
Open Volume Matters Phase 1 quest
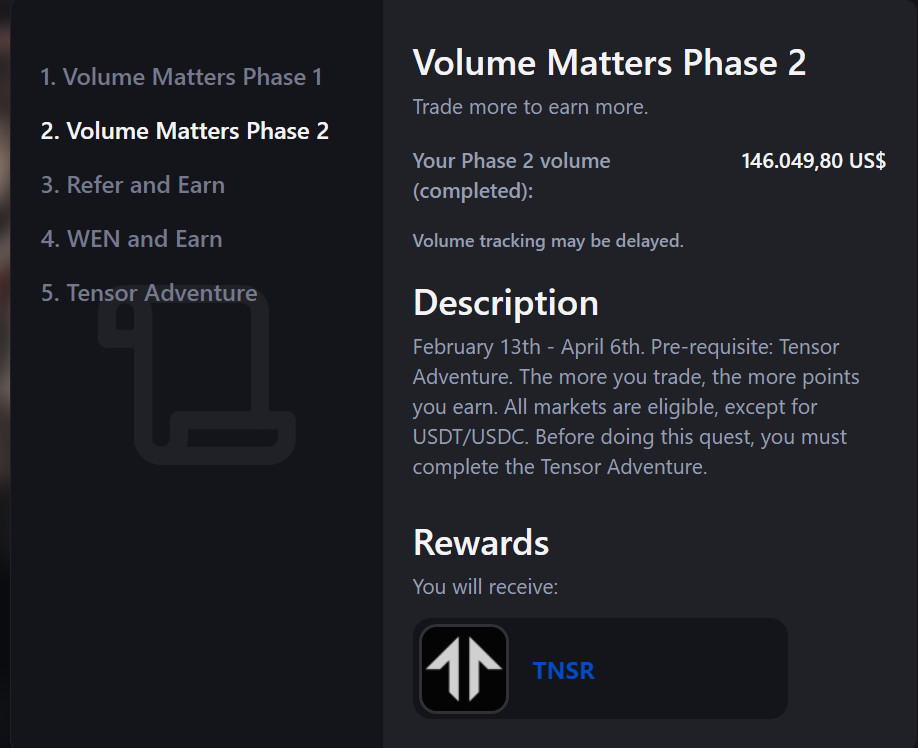(x=181, y=77)
